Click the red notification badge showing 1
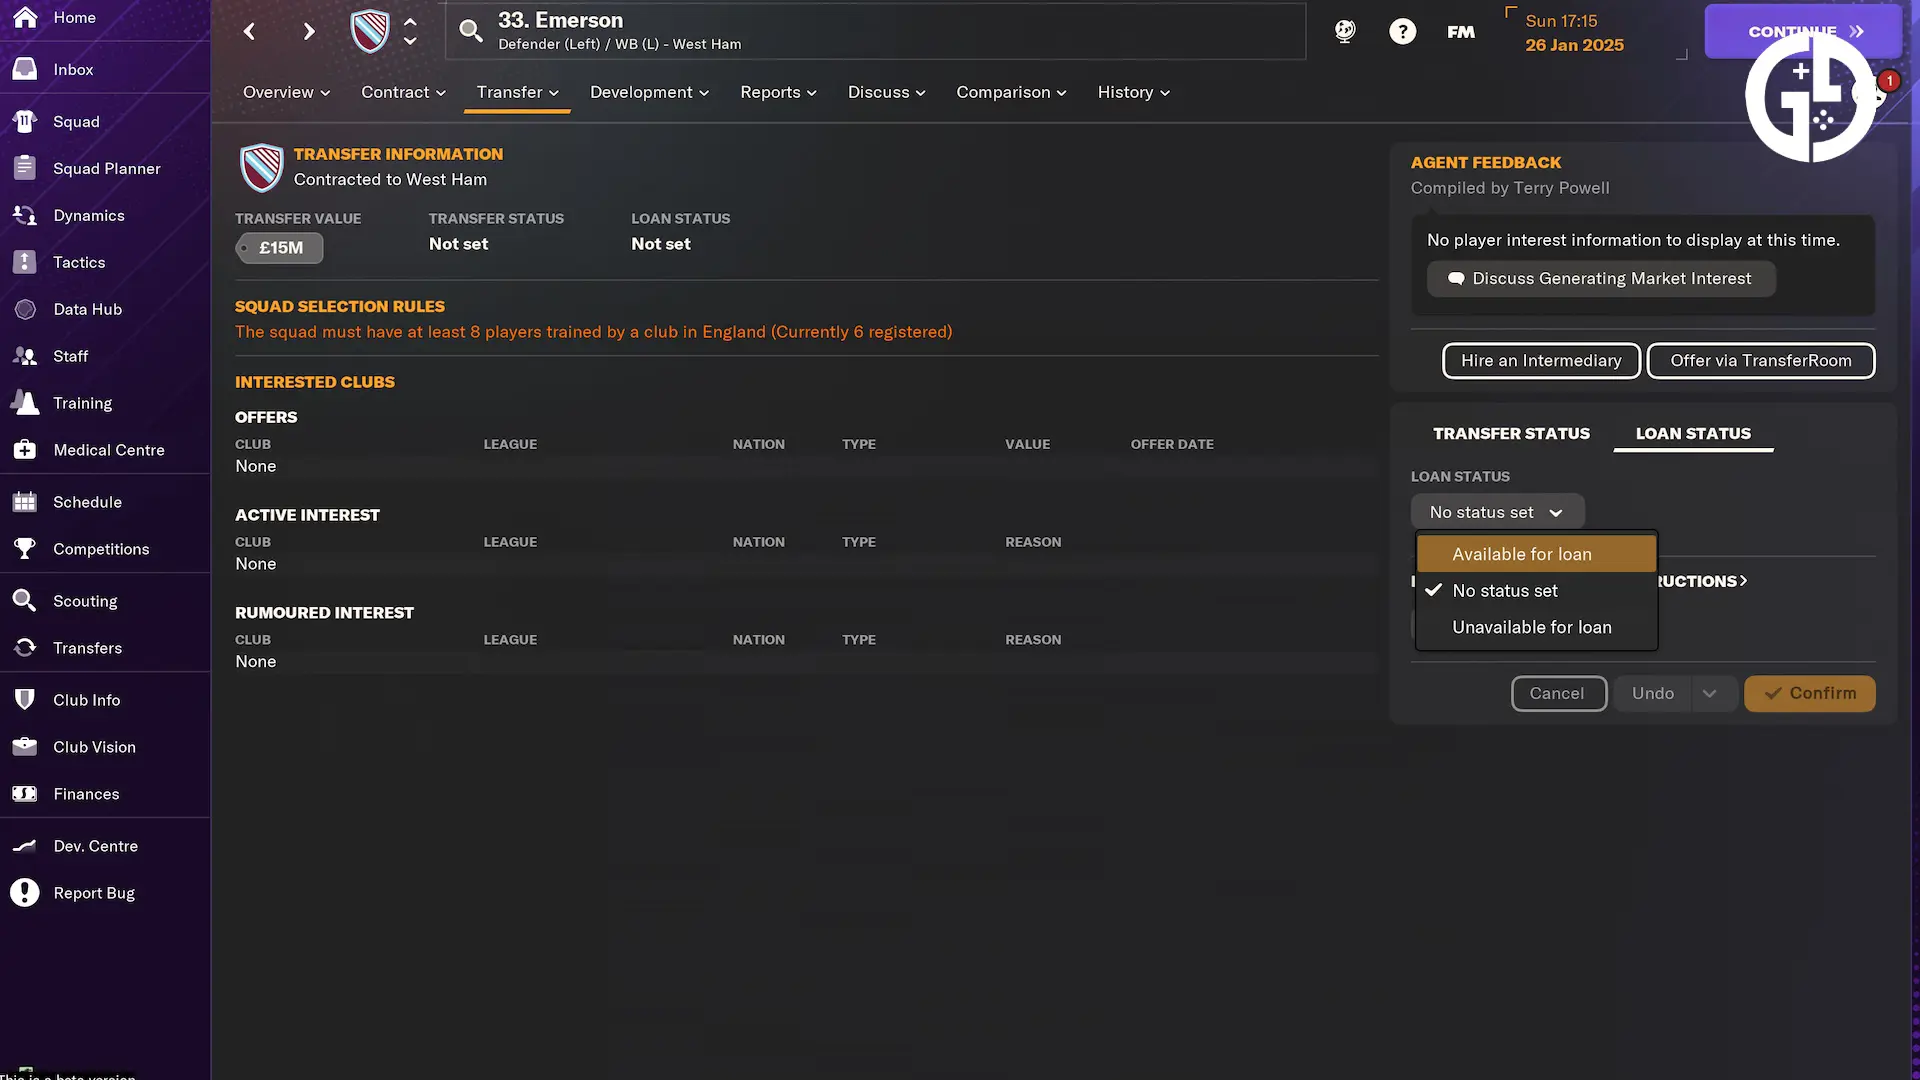The image size is (1920, 1080). 1888,78
